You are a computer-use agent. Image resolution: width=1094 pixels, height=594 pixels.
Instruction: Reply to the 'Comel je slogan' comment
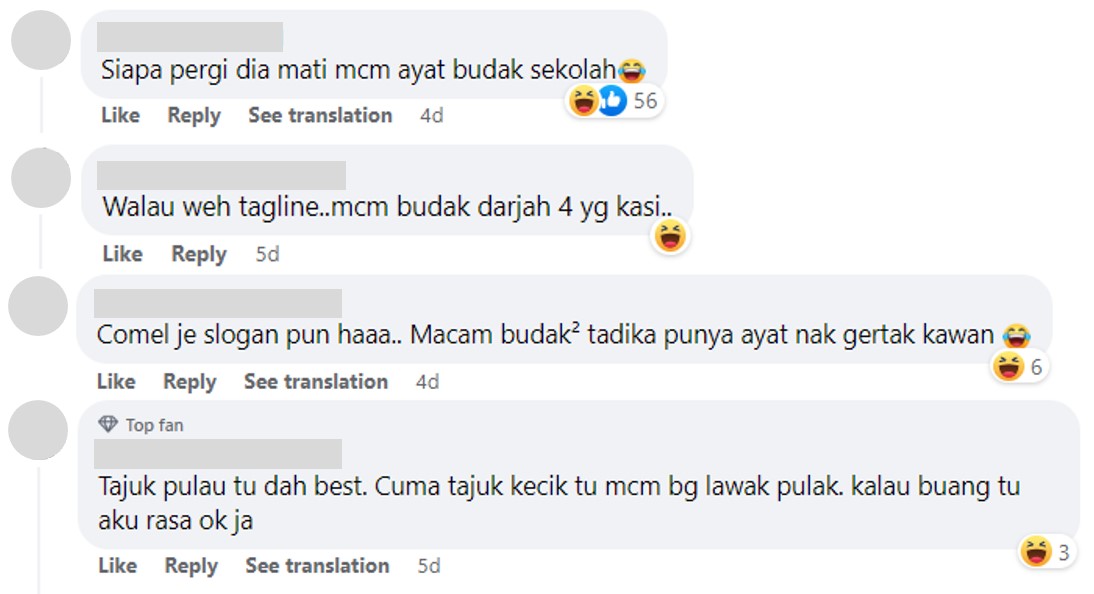[190, 381]
